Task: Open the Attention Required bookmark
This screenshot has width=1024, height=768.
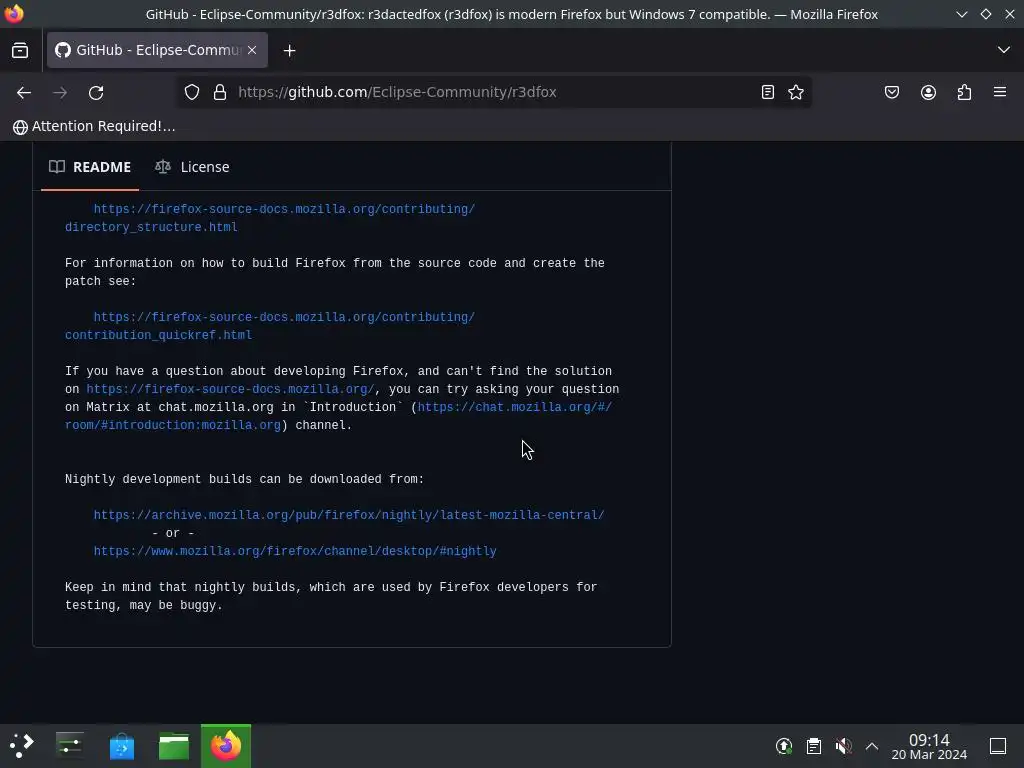Action: (94, 127)
